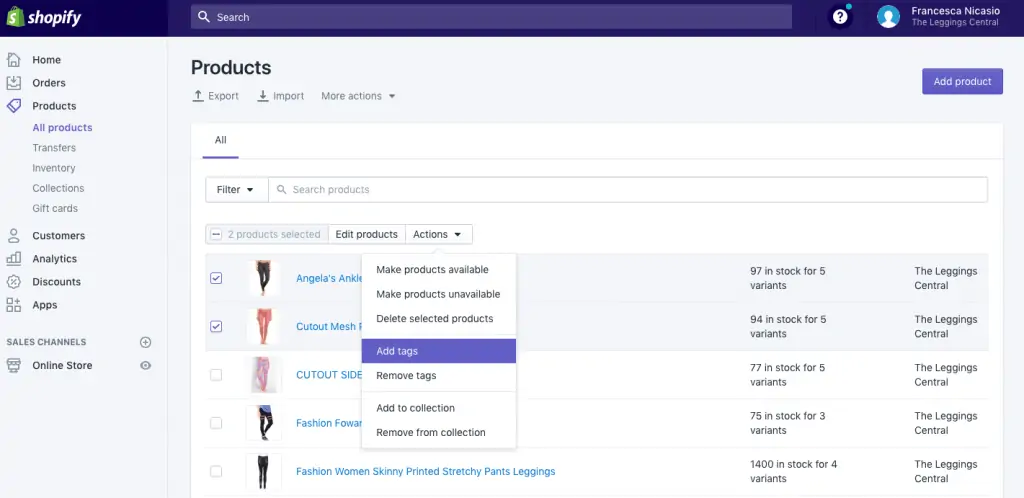Open Angela's Ankle product link

click(x=329, y=278)
